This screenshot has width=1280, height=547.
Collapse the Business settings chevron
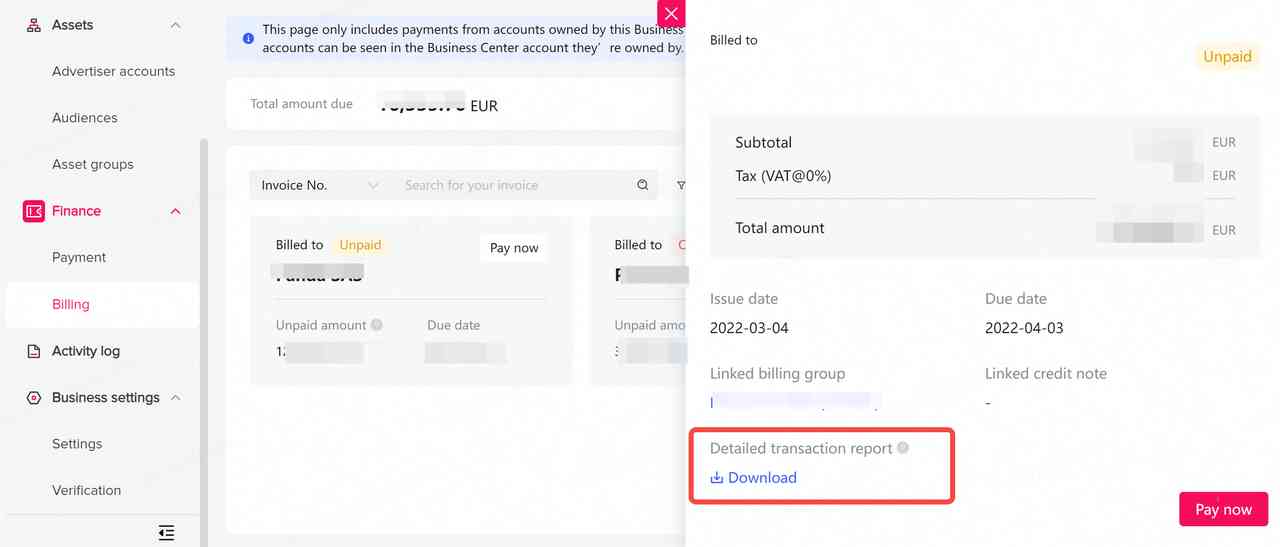pos(176,397)
